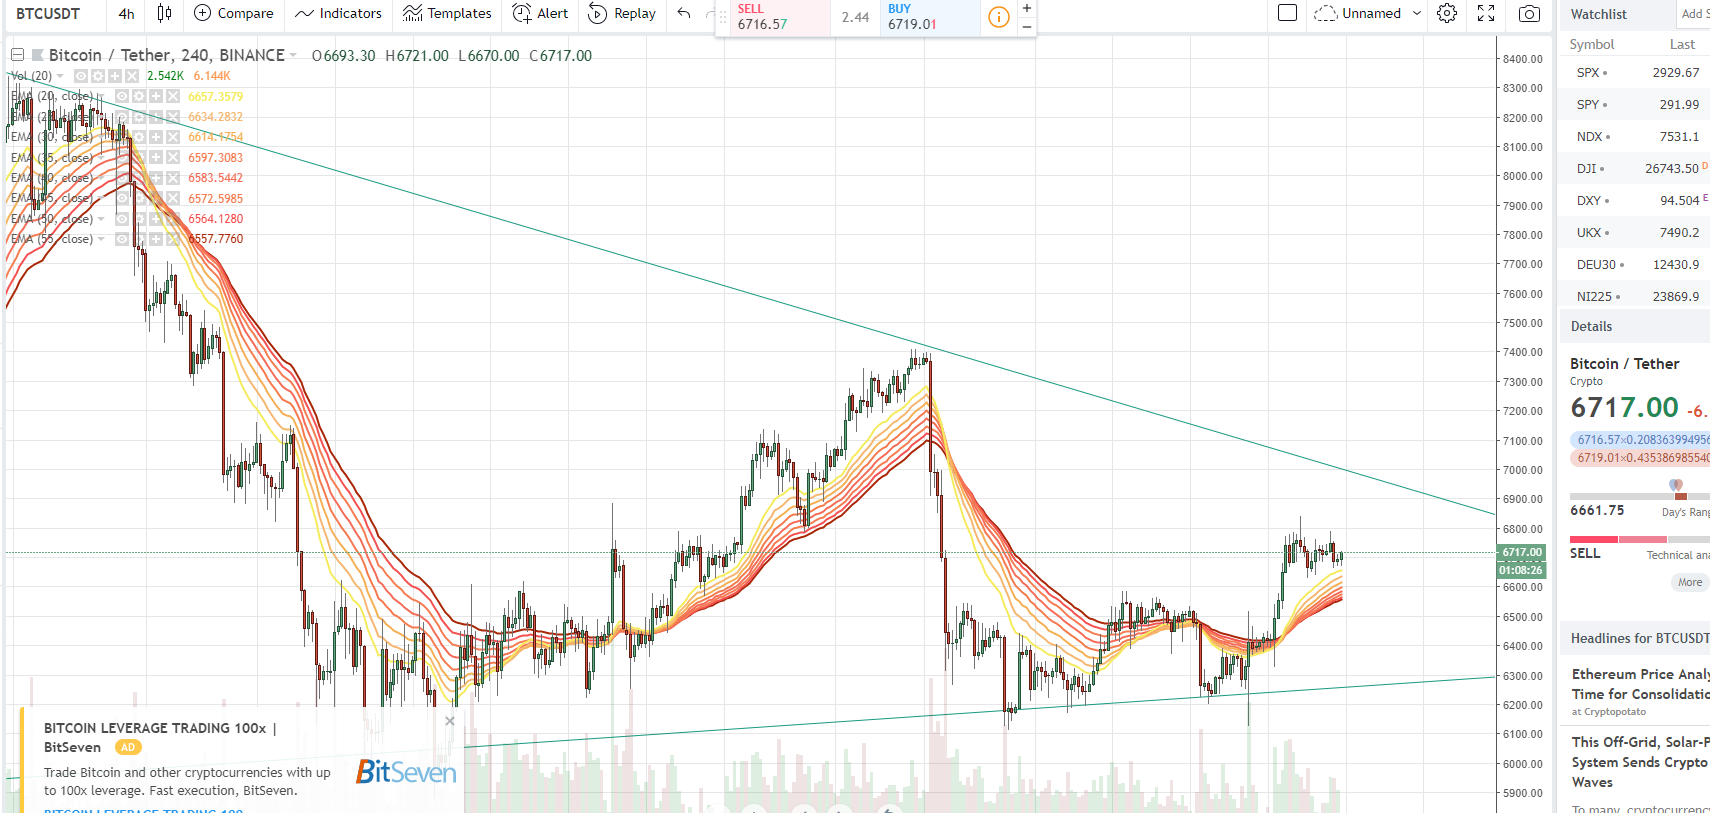
Task: Open the orange order info icon
Action: 998,17
